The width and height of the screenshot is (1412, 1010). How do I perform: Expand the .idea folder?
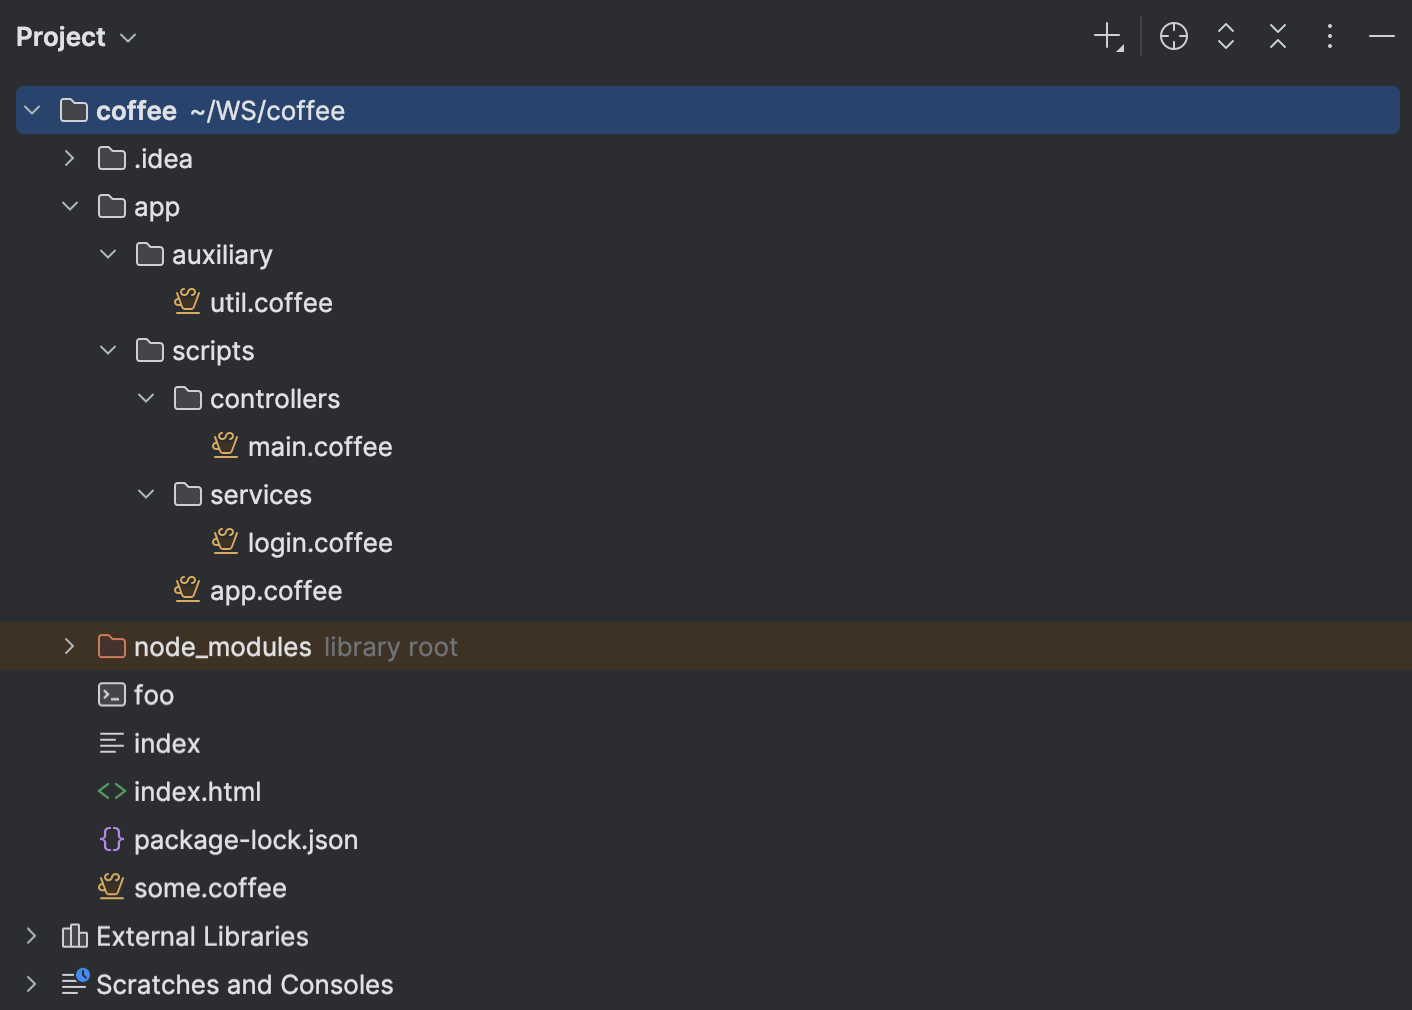point(70,158)
